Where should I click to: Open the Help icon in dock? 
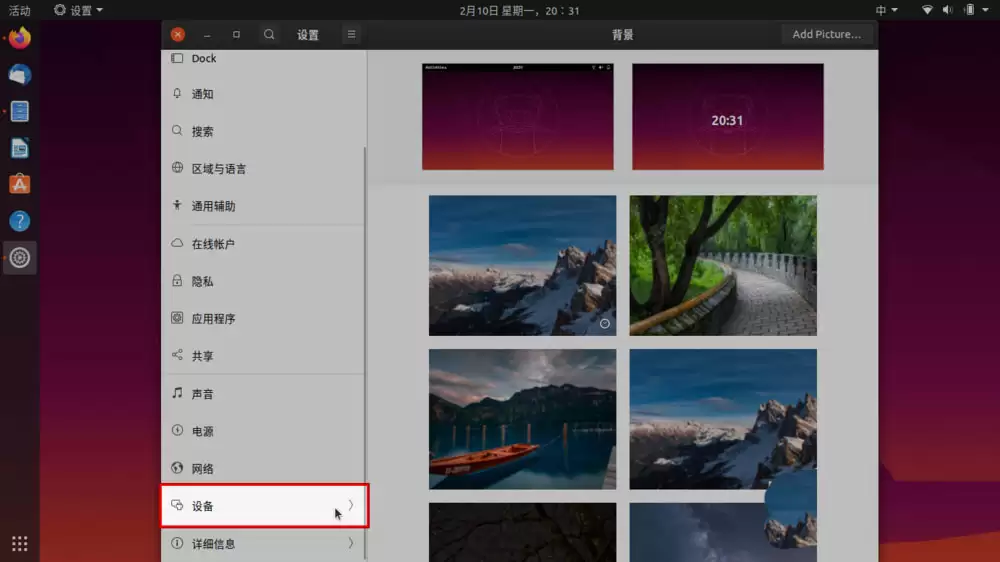click(x=20, y=221)
